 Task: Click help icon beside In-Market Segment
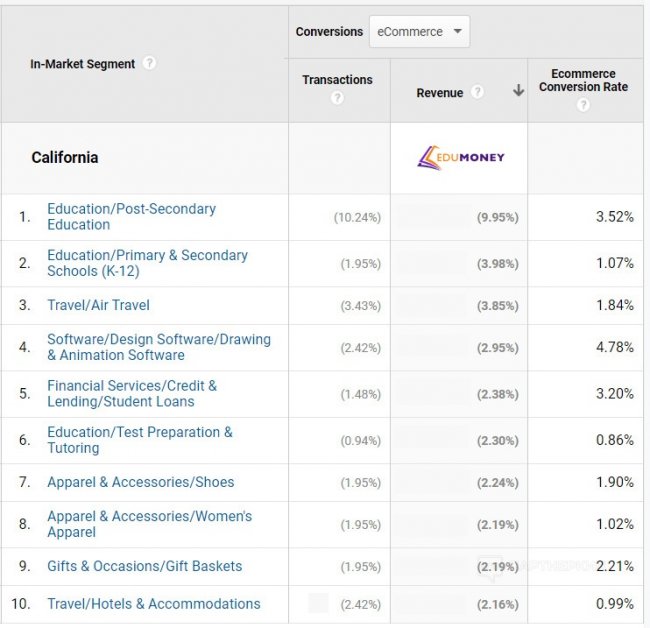(x=149, y=63)
